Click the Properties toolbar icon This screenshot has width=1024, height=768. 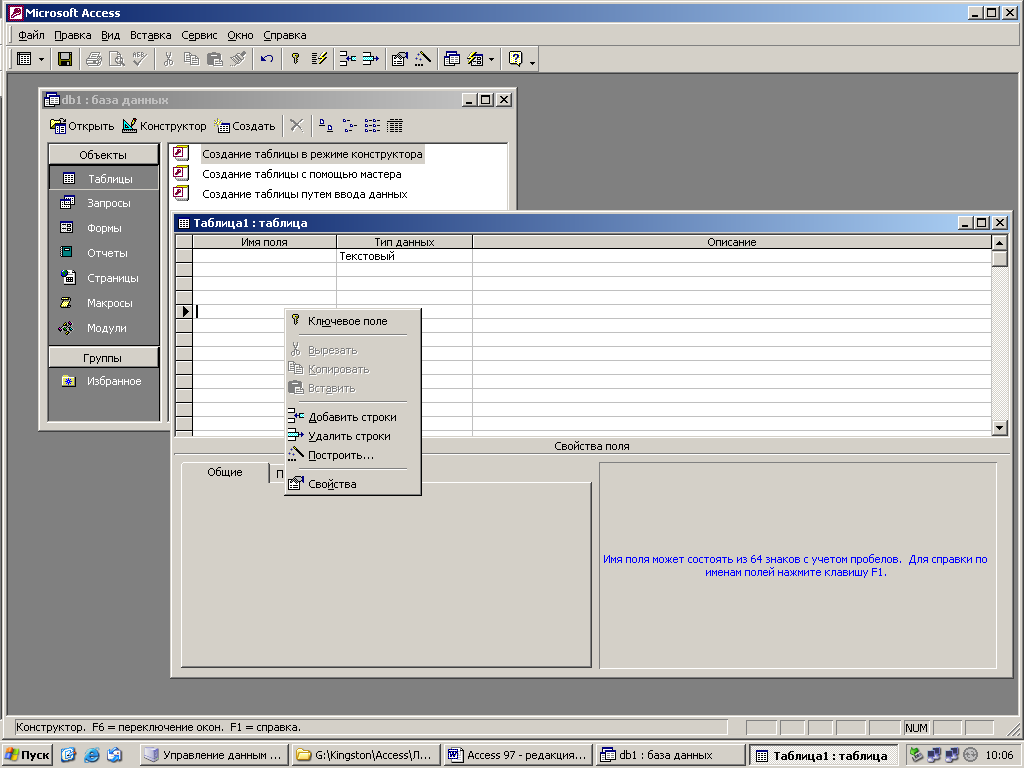click(400, 59)
